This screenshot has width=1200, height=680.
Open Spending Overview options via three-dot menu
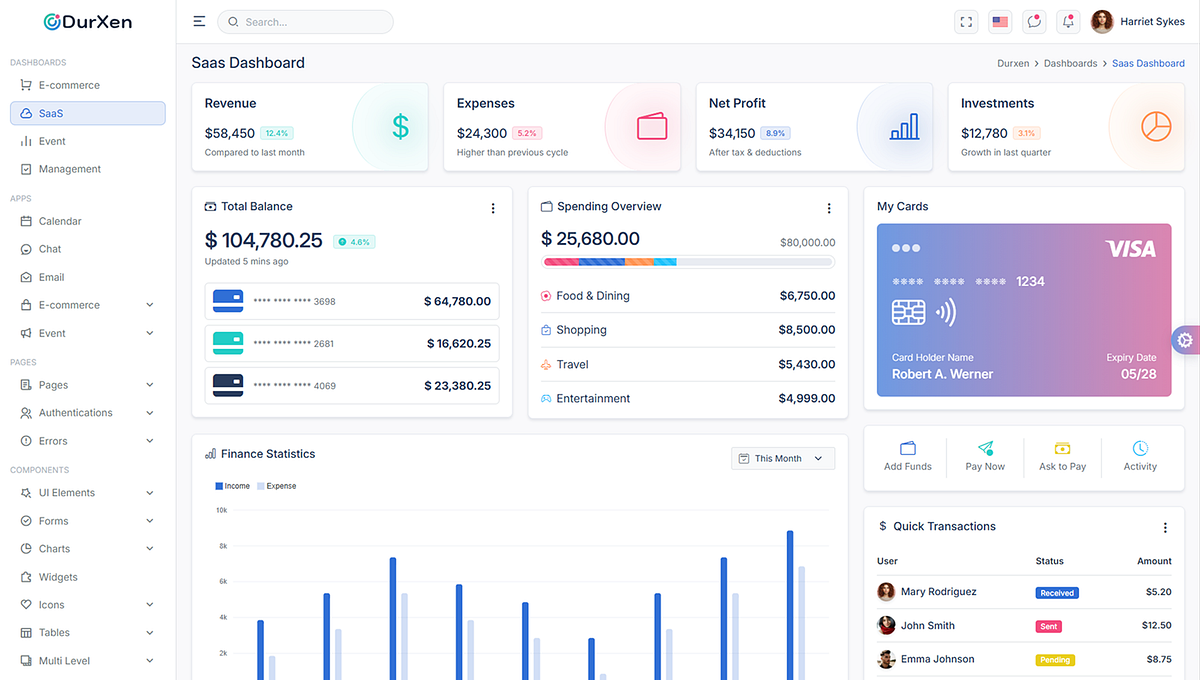pos(829,208)
